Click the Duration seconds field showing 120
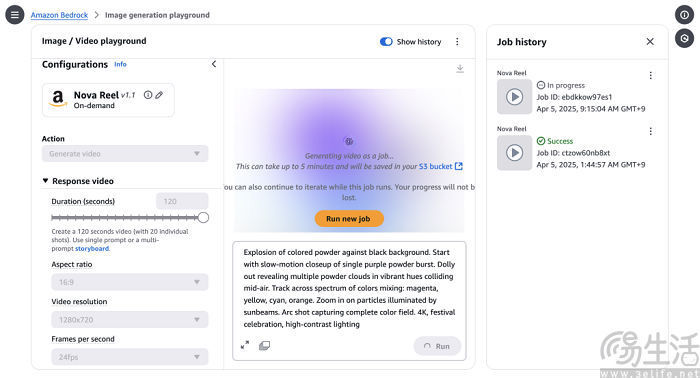 (182, 201)
